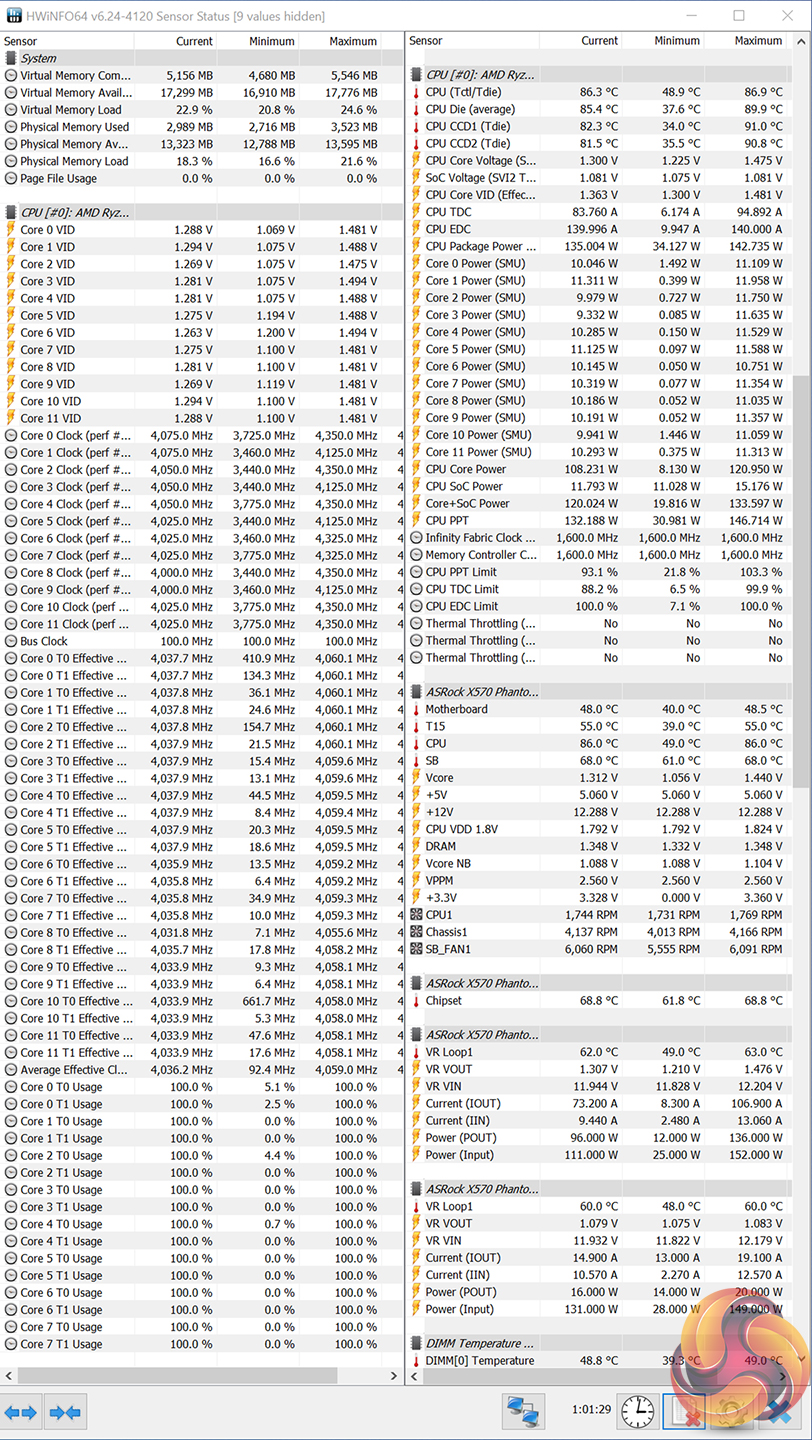
Task: Select the CPU PPT Limit row
Action: tap(600, 572)
